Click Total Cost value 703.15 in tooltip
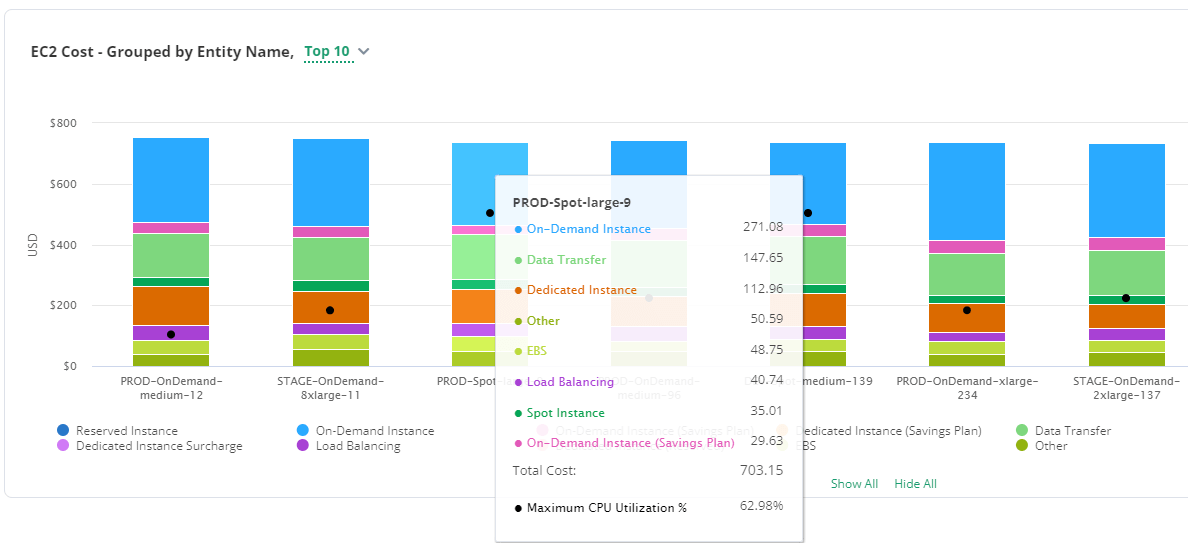 pos(761,470)
